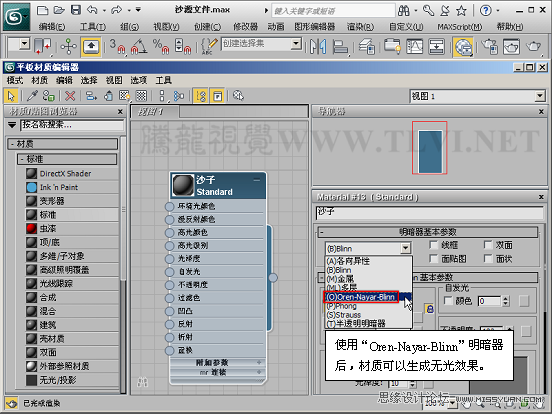
Task: Select (P)Phong shader option
Action: [368, 306]
